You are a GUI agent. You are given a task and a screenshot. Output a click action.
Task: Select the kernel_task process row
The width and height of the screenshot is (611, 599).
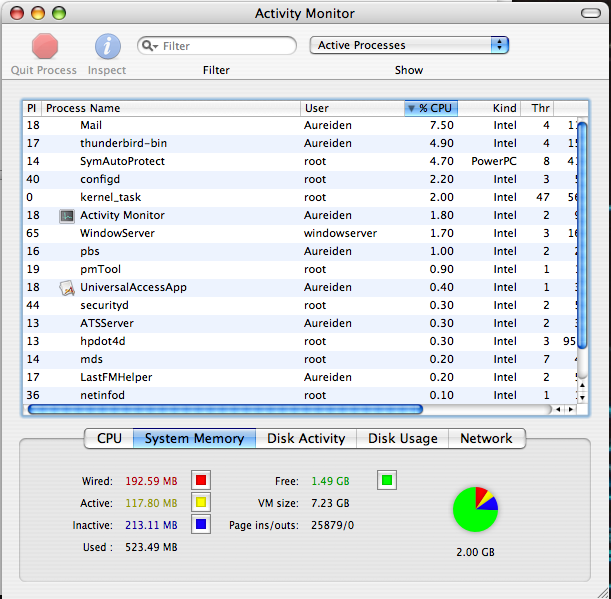(300, 197)
